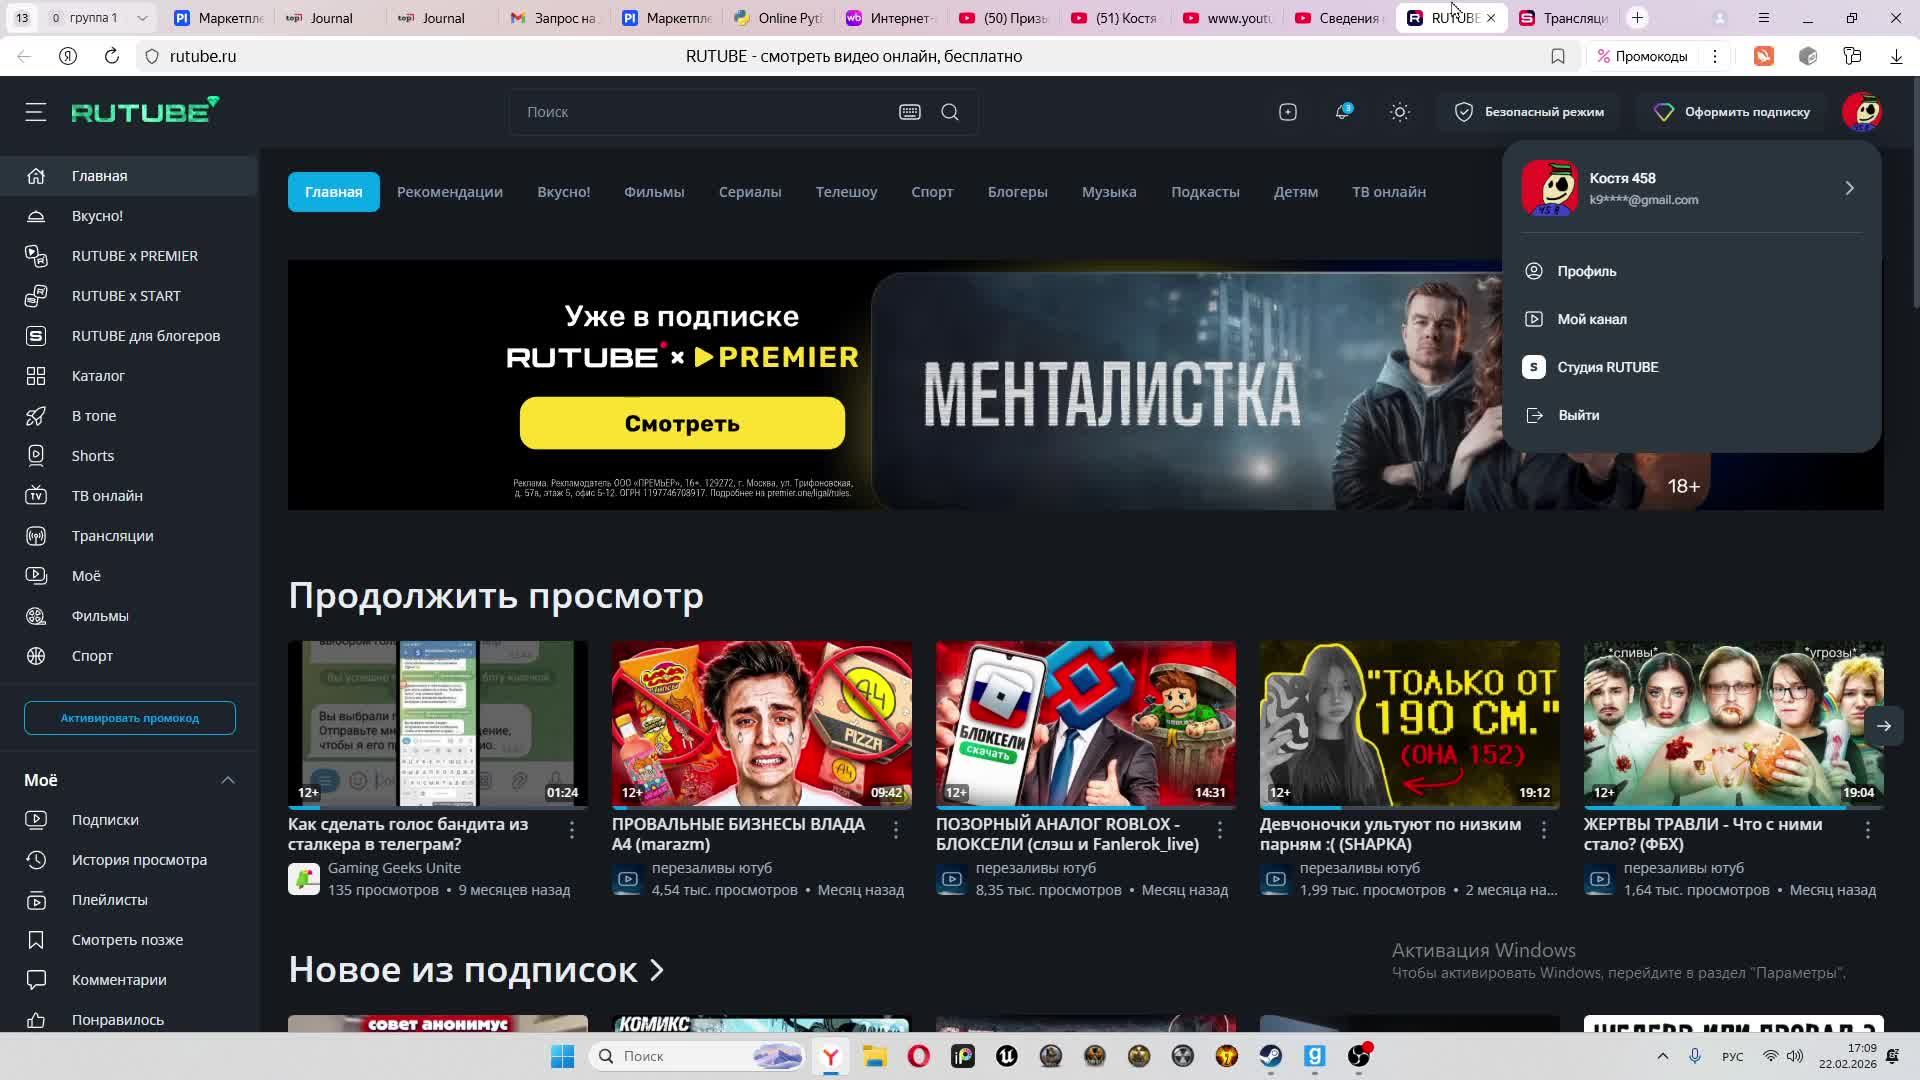Viewport: 1920px width, 1080px height.
Task: Open the ЖЕРТВЫ ТРАВЛИ video thumbnail
Action: 1733,723
